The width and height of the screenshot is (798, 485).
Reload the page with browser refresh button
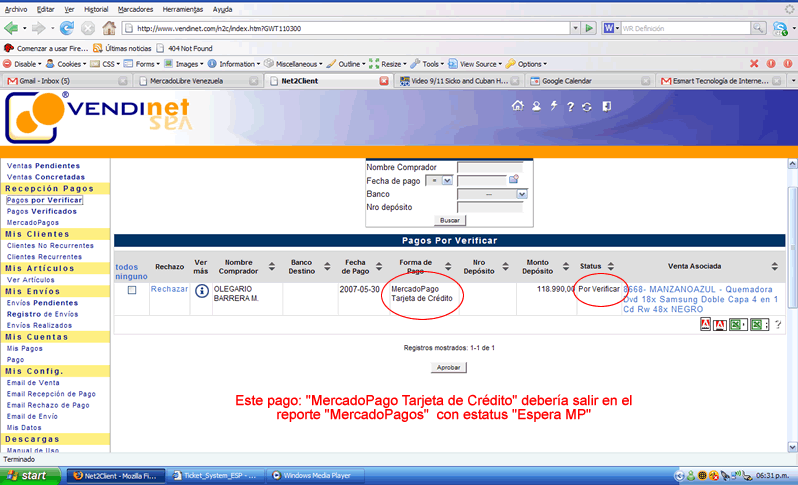(x=67, y=28)
